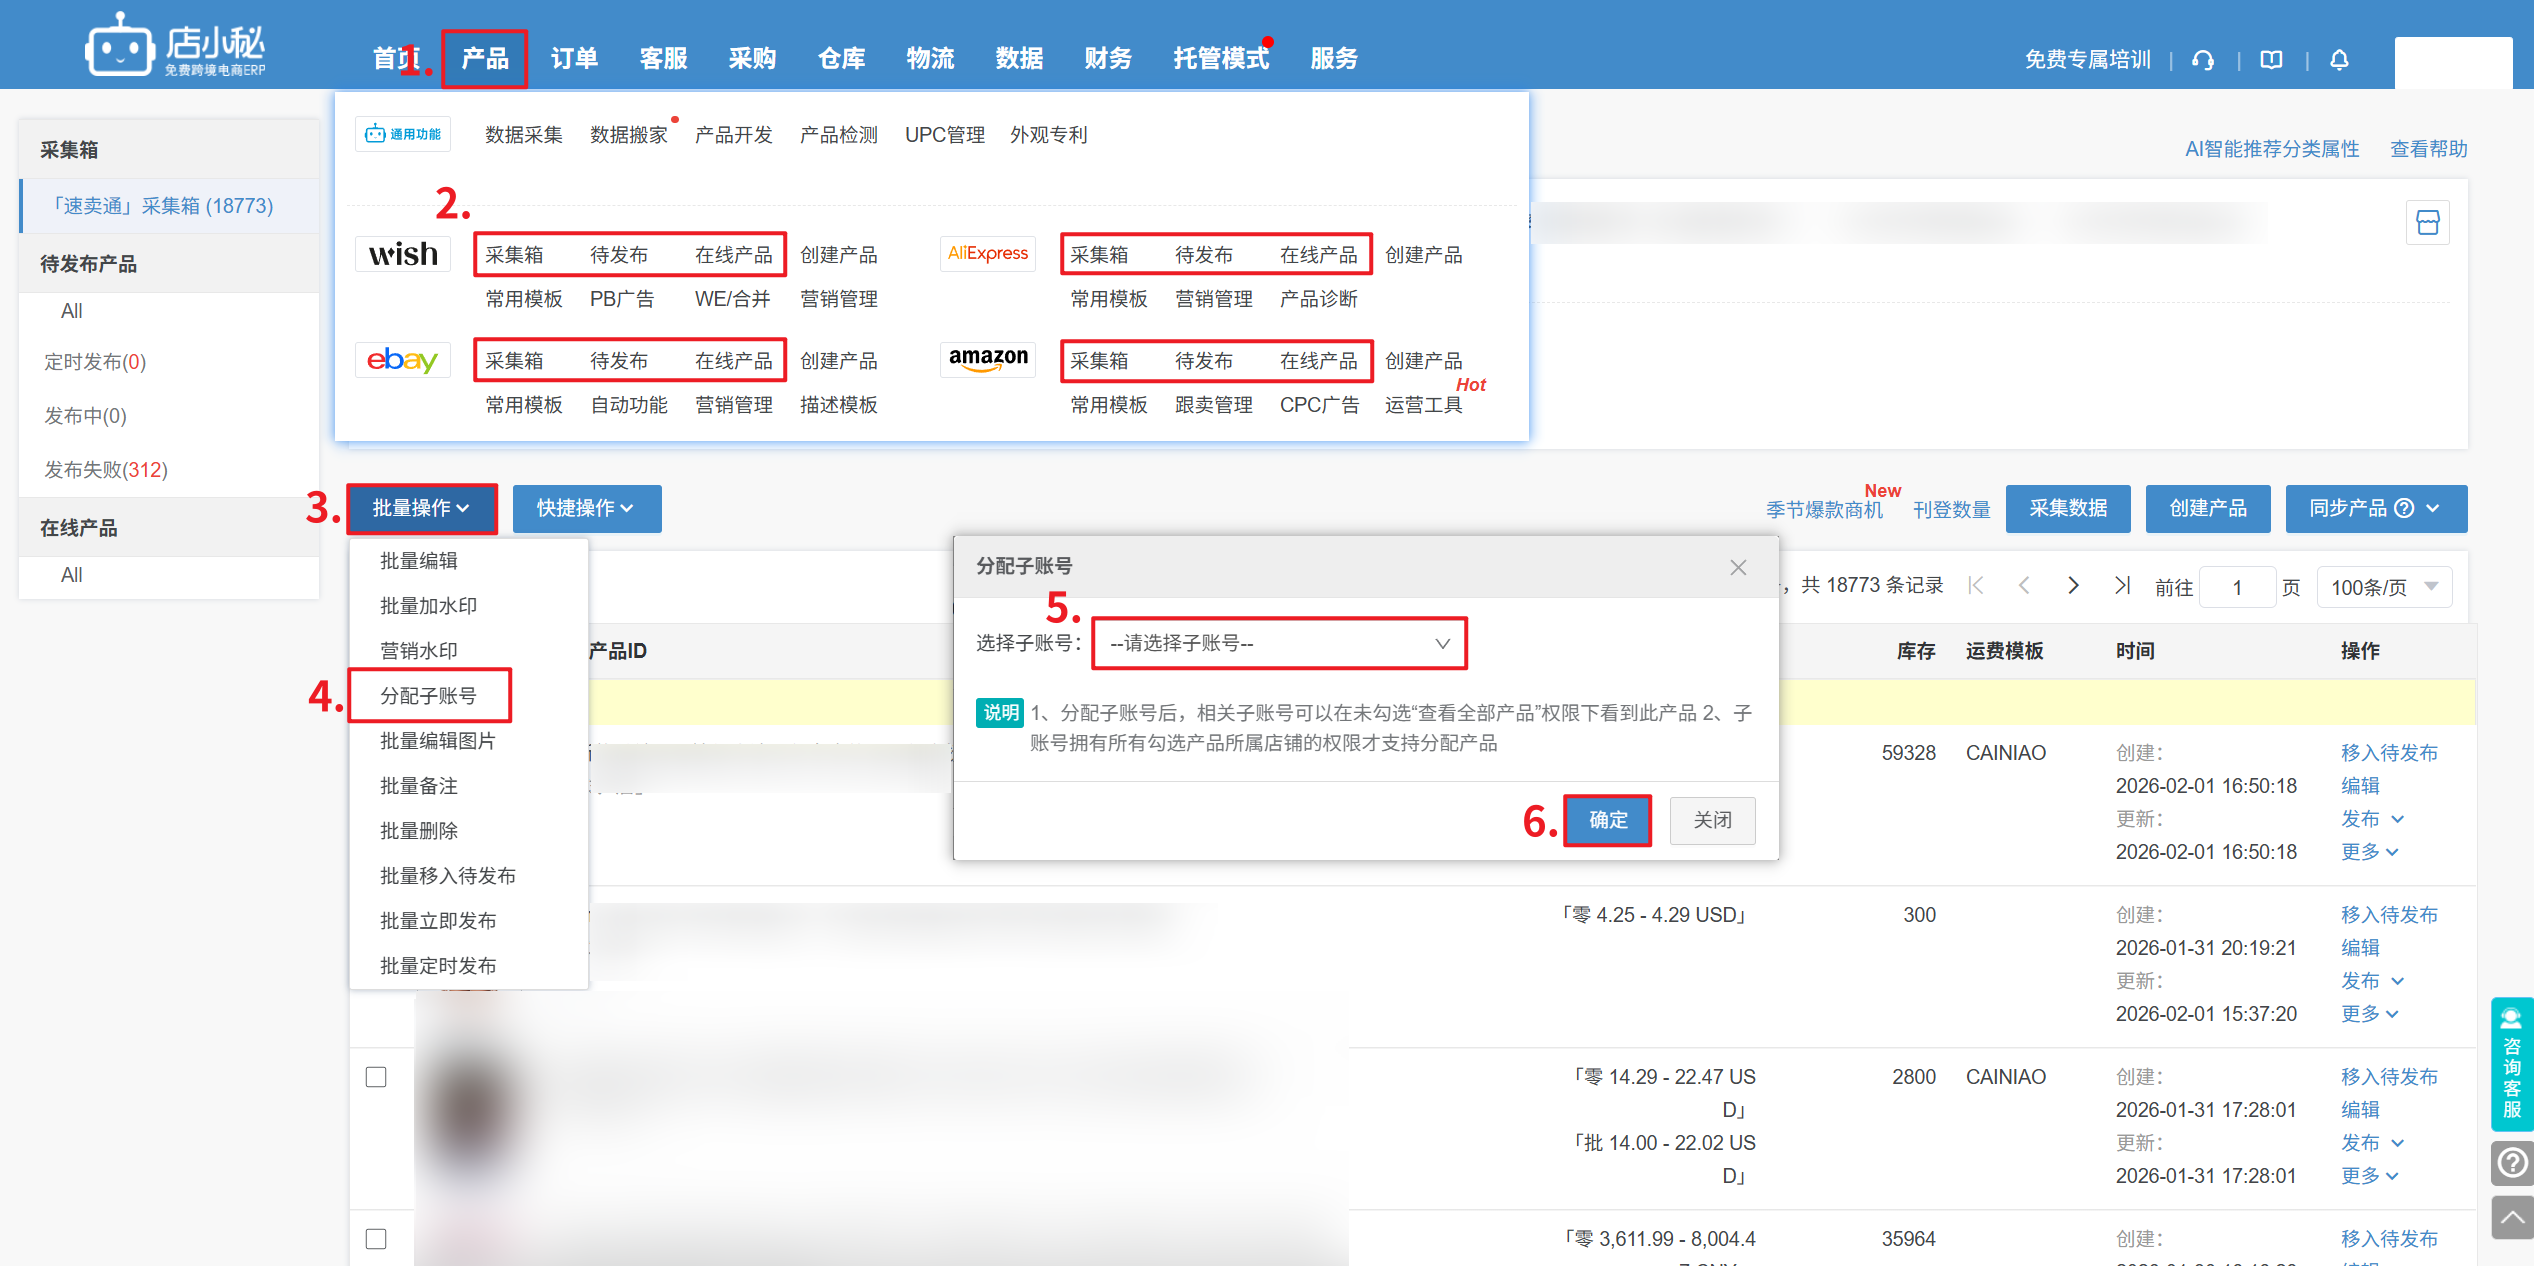Image resolution: width=2534 pixels, height=1266 pixels.
Task: Click the notification bell icon
Action: (2339, 60)
